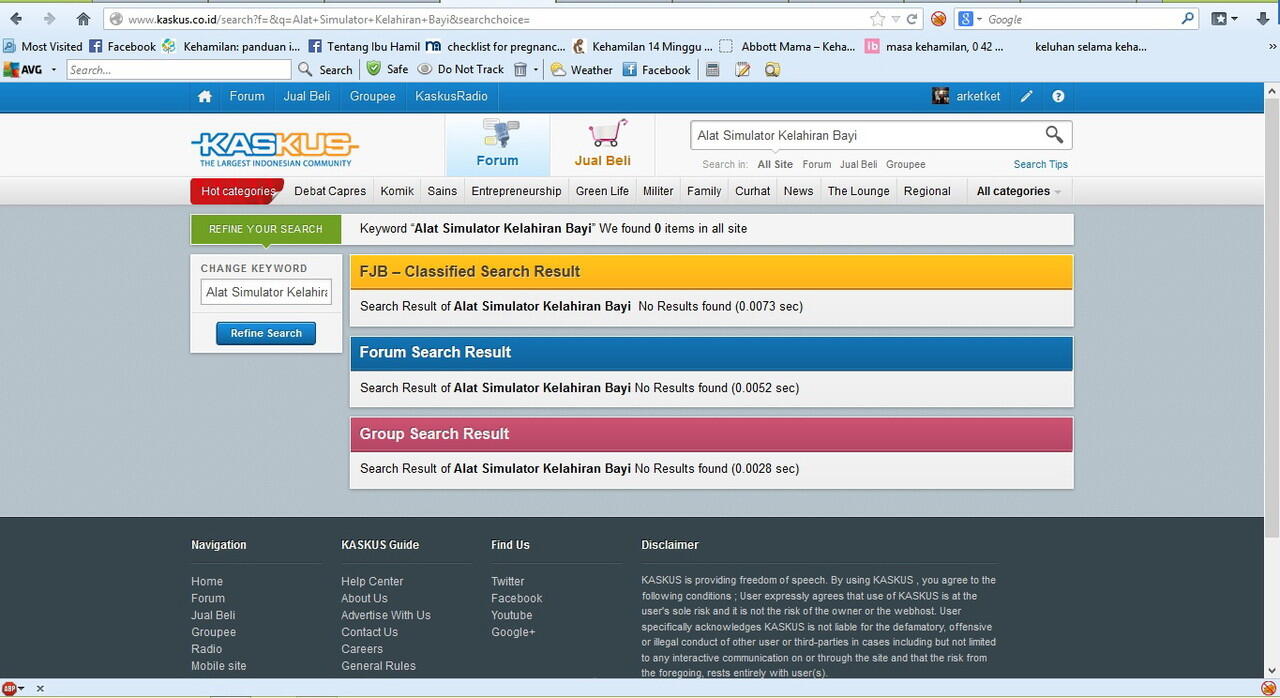Click the pencil edit icon beside arketket

[1026, 96]
